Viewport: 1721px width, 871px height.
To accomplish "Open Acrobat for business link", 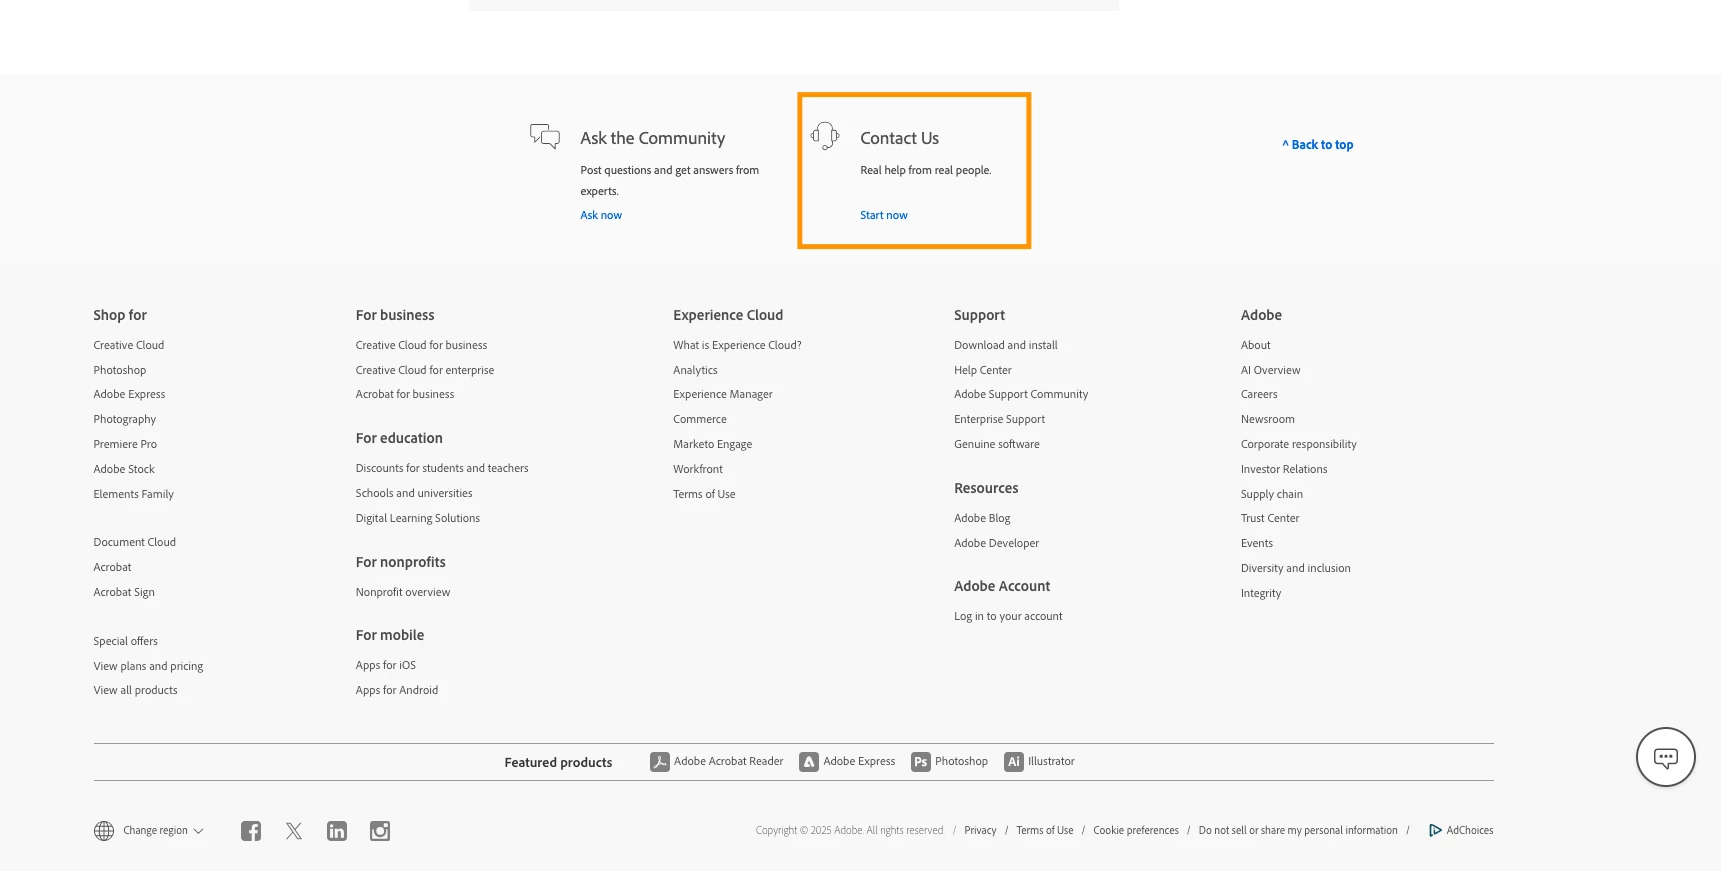I will coord(405,394).
